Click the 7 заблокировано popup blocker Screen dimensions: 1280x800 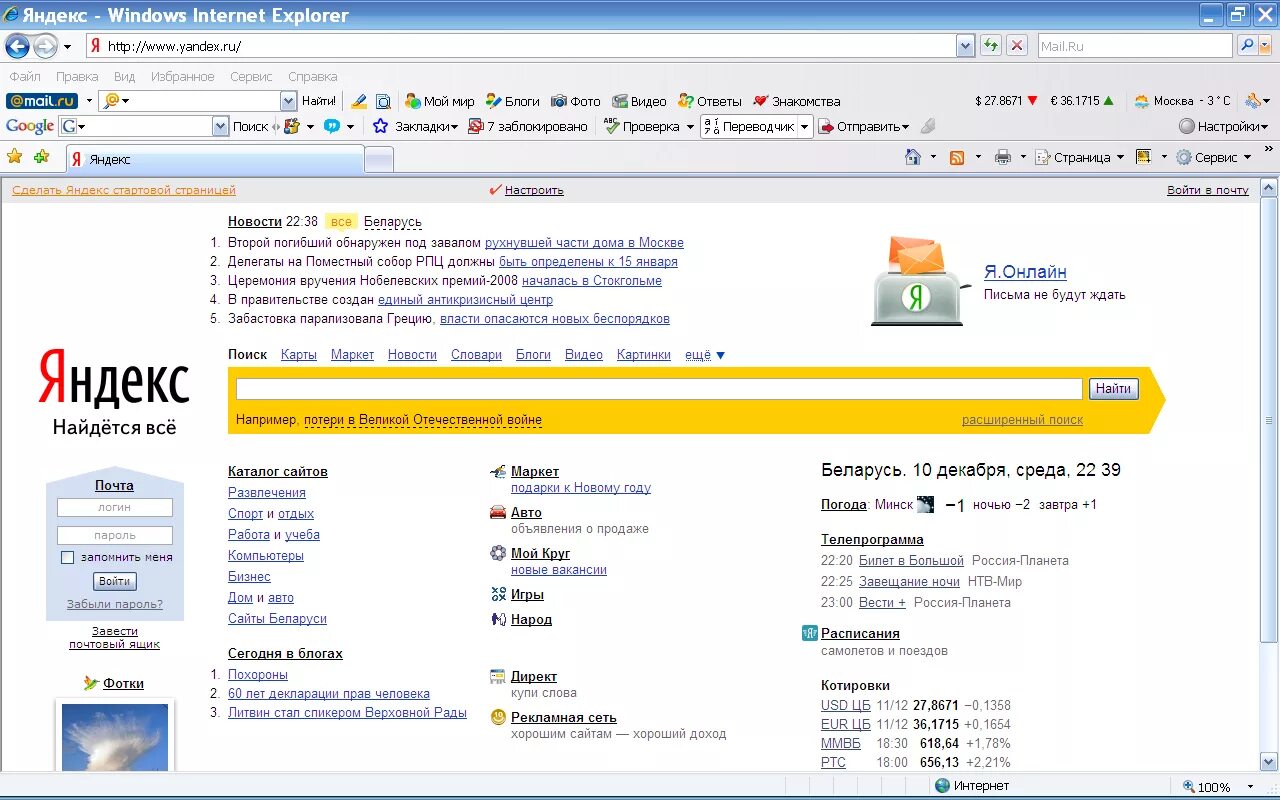[x=528, y=126]
